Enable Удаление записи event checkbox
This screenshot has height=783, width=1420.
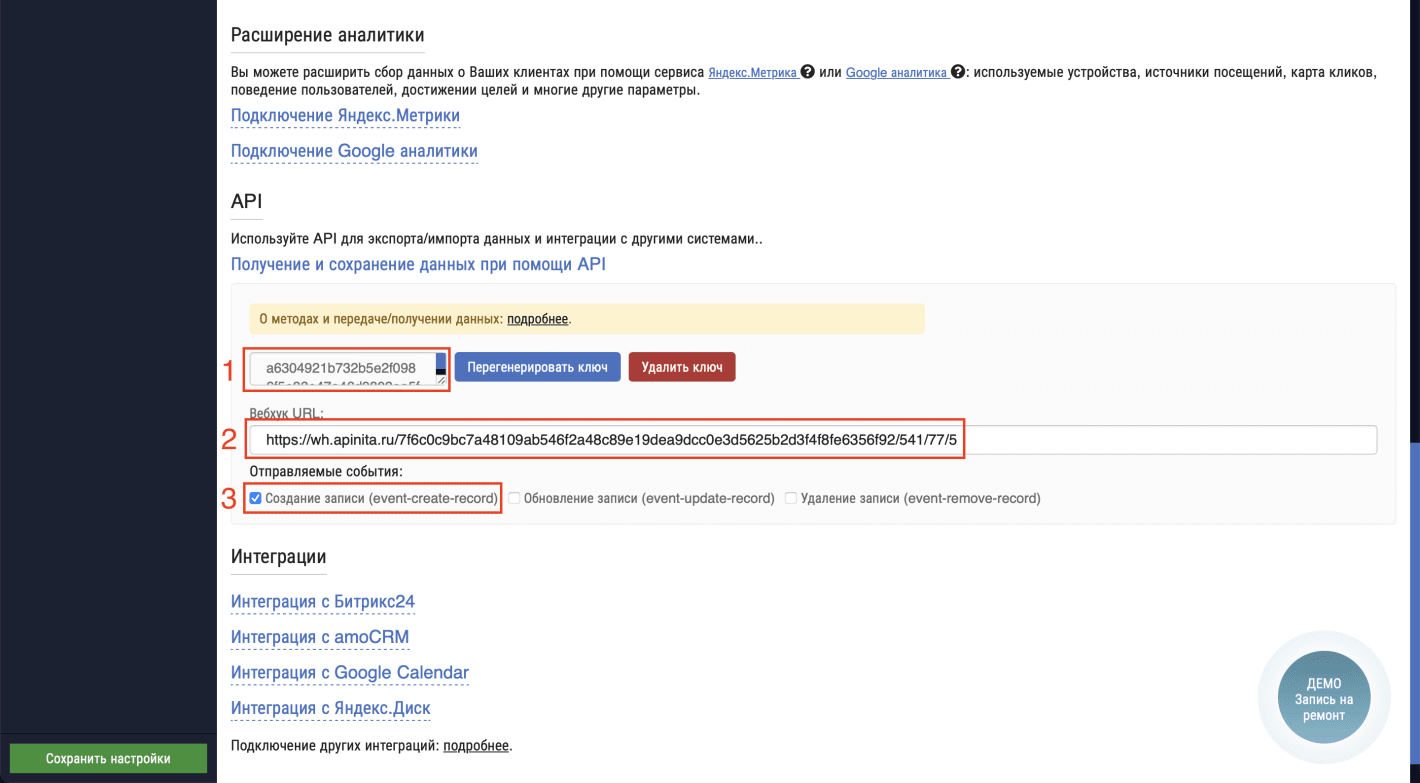coord(790,497)
